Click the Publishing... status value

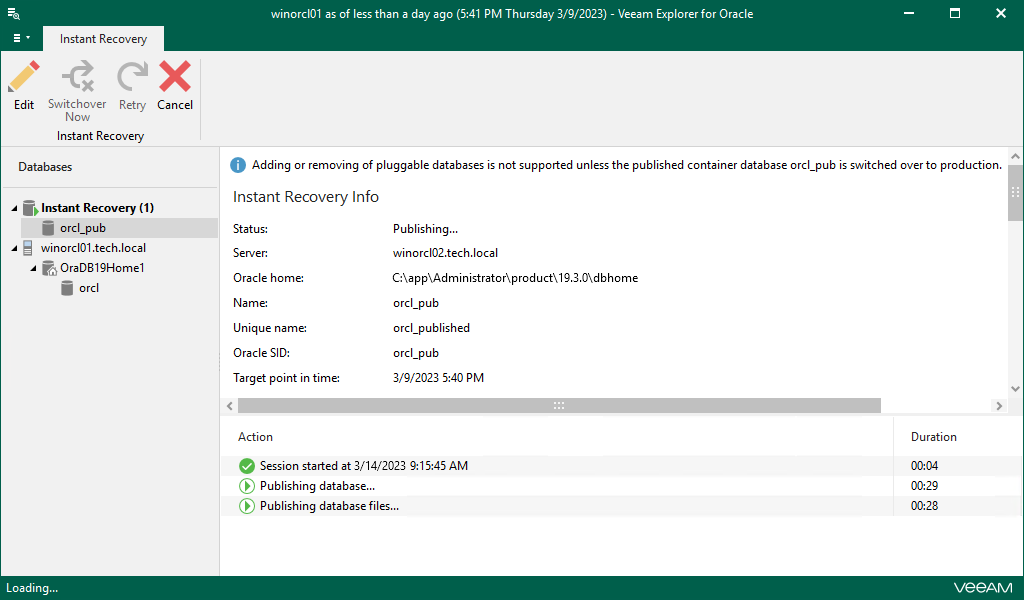pos(425,229)
